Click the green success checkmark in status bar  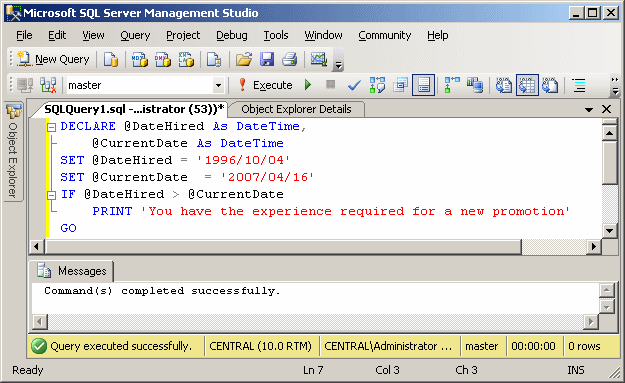pos(39,346)
